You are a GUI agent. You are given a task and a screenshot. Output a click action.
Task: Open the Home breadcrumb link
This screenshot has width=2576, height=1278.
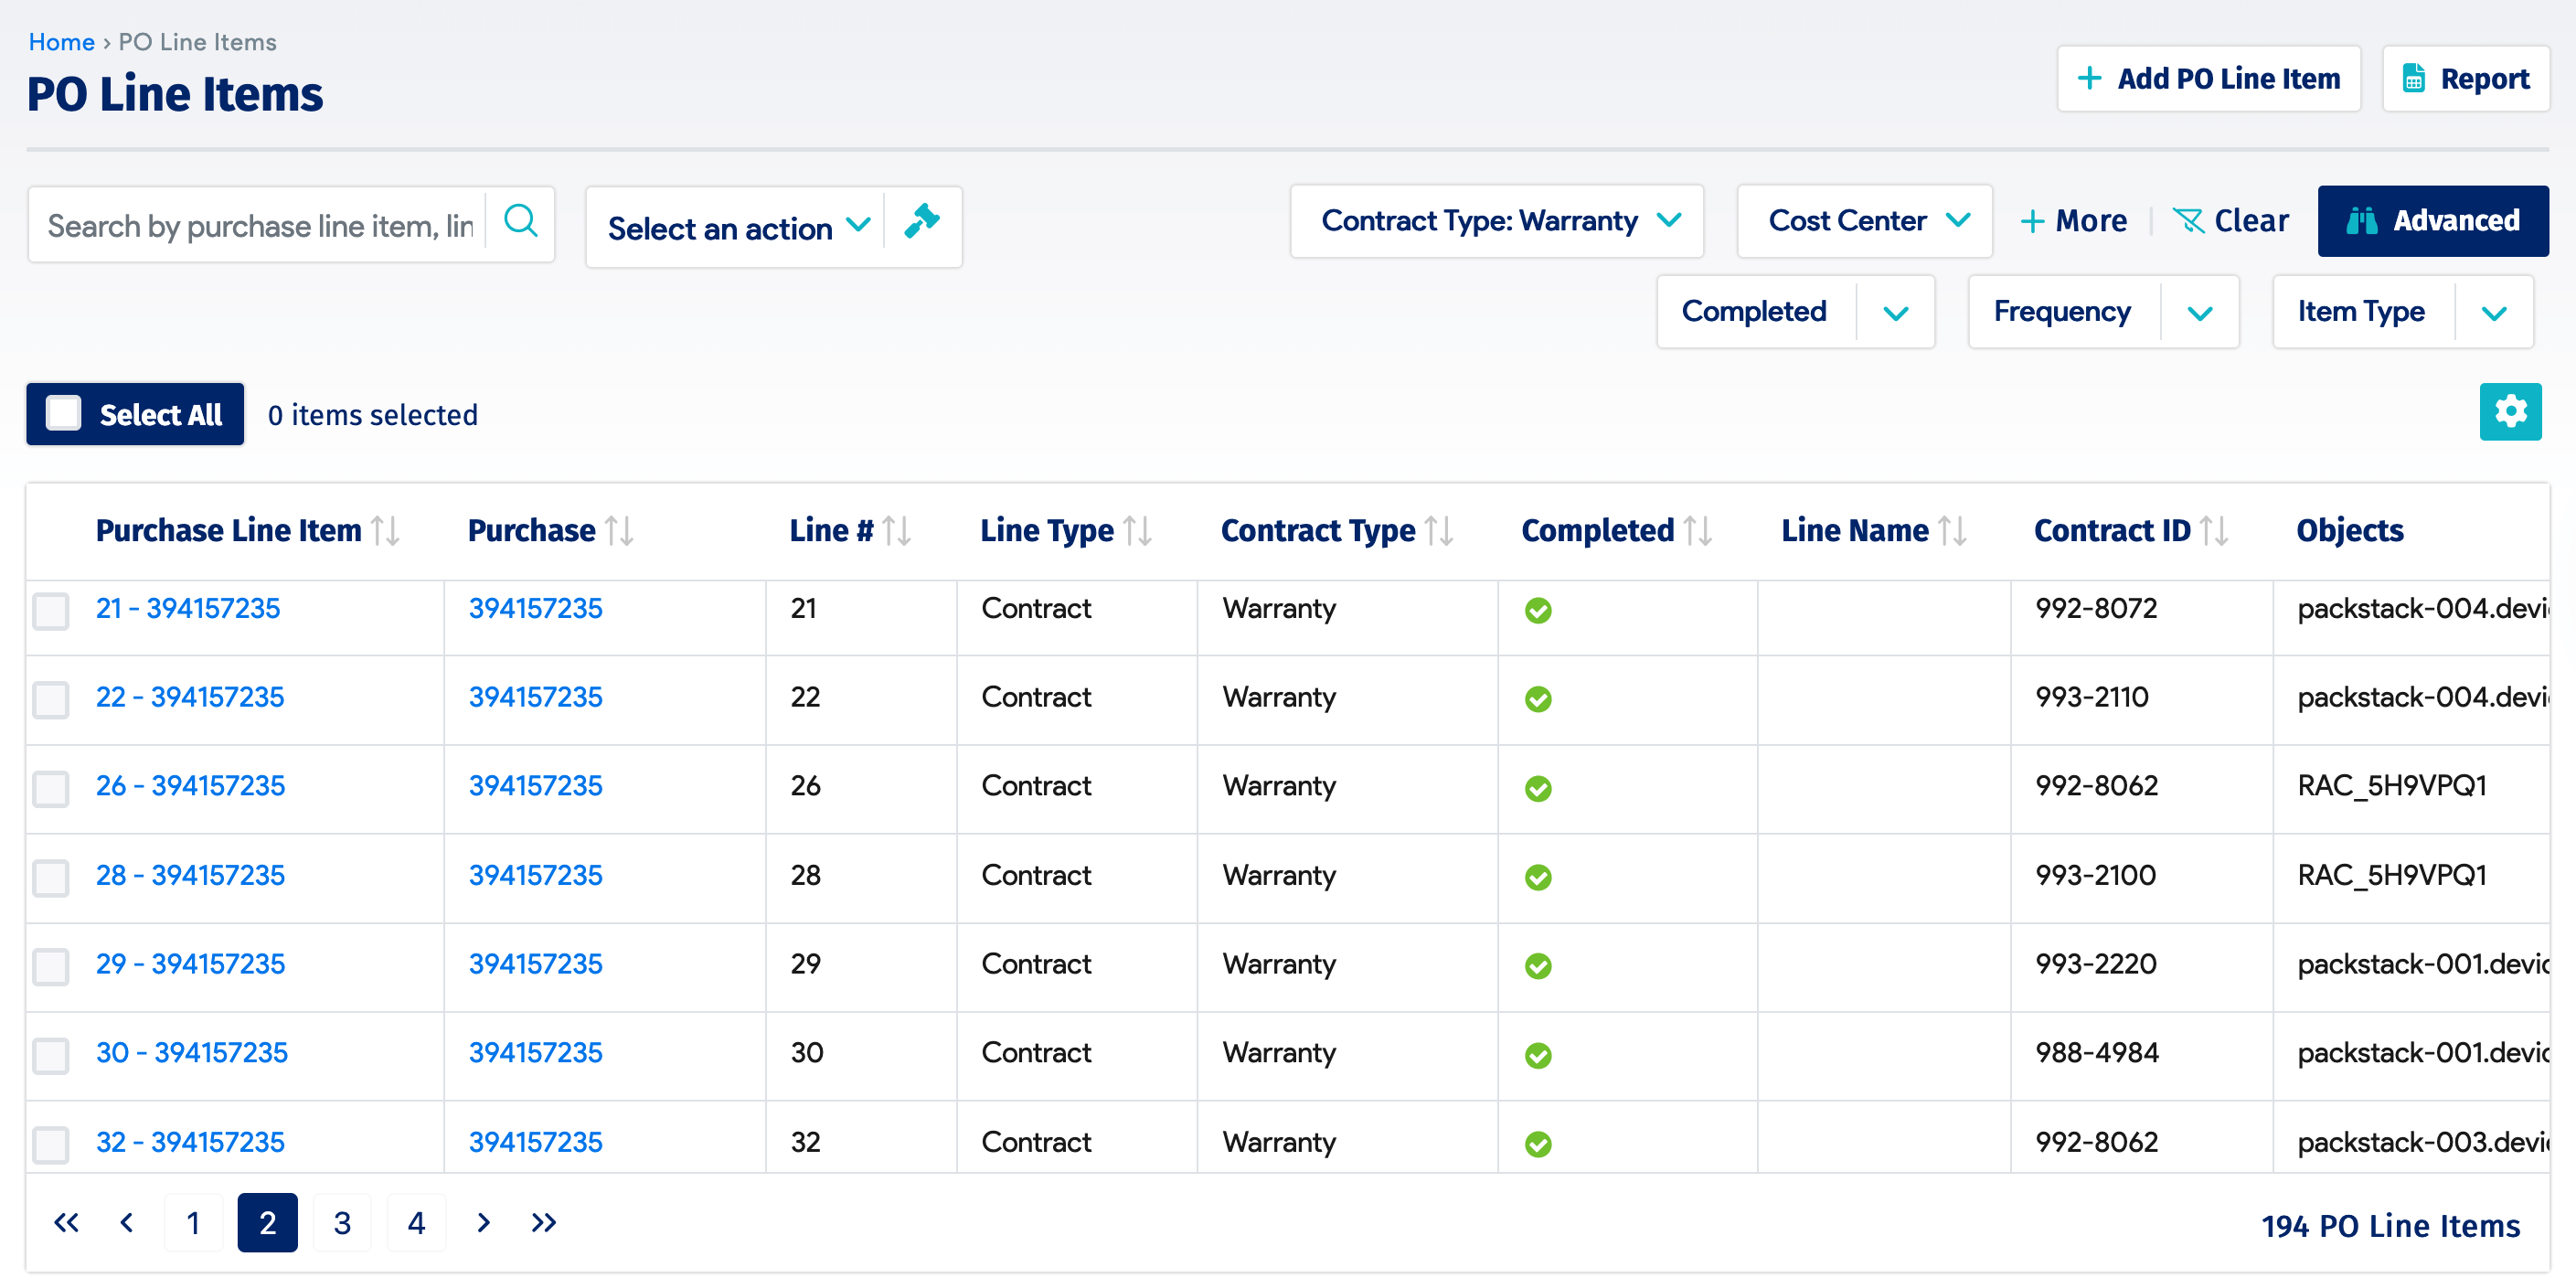61,42
